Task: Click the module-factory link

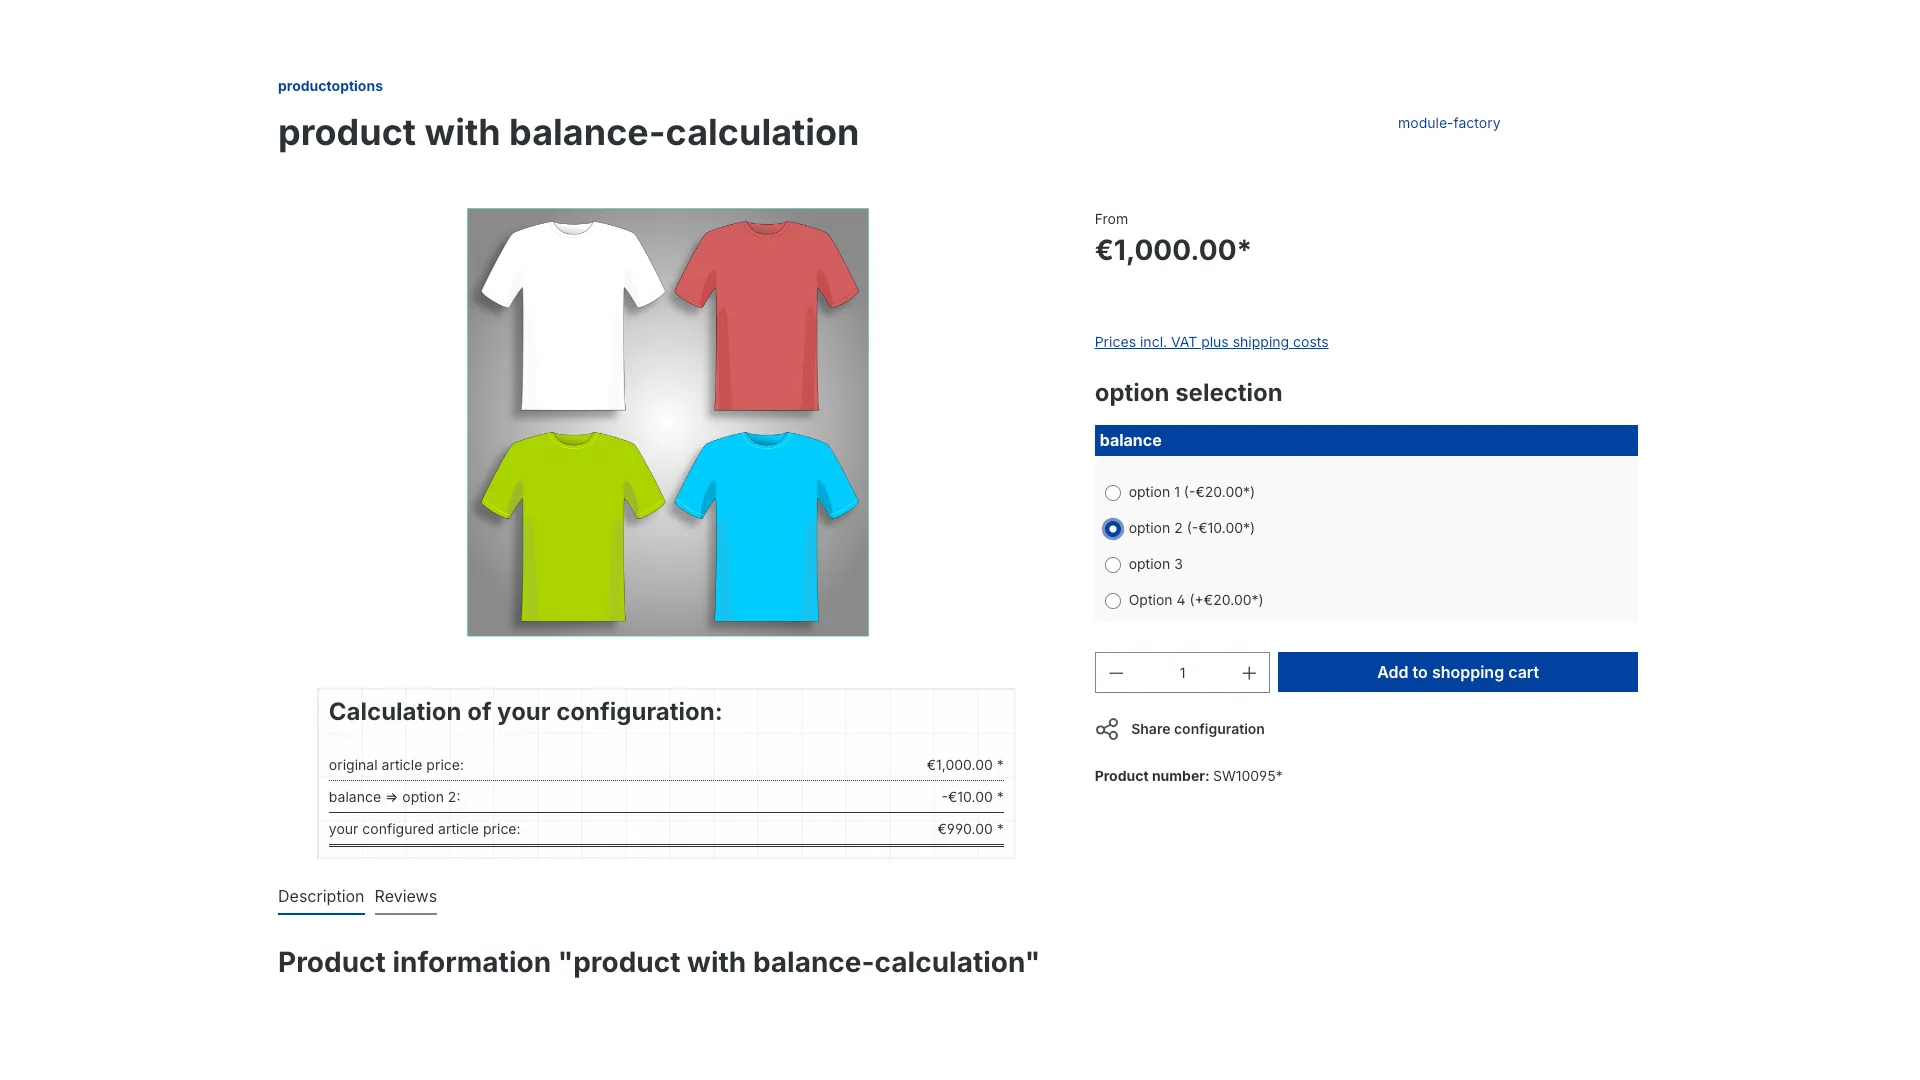Action: coord(1448,123)
